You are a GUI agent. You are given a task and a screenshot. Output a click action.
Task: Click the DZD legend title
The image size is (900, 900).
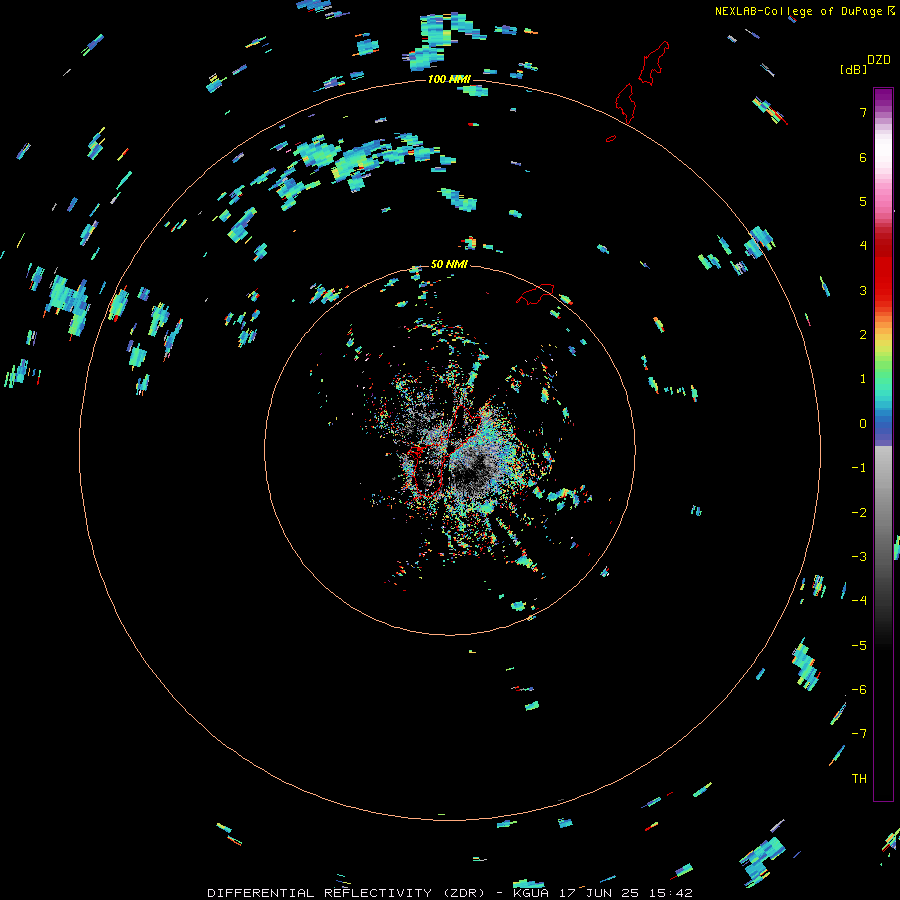(x=879, y=60)
